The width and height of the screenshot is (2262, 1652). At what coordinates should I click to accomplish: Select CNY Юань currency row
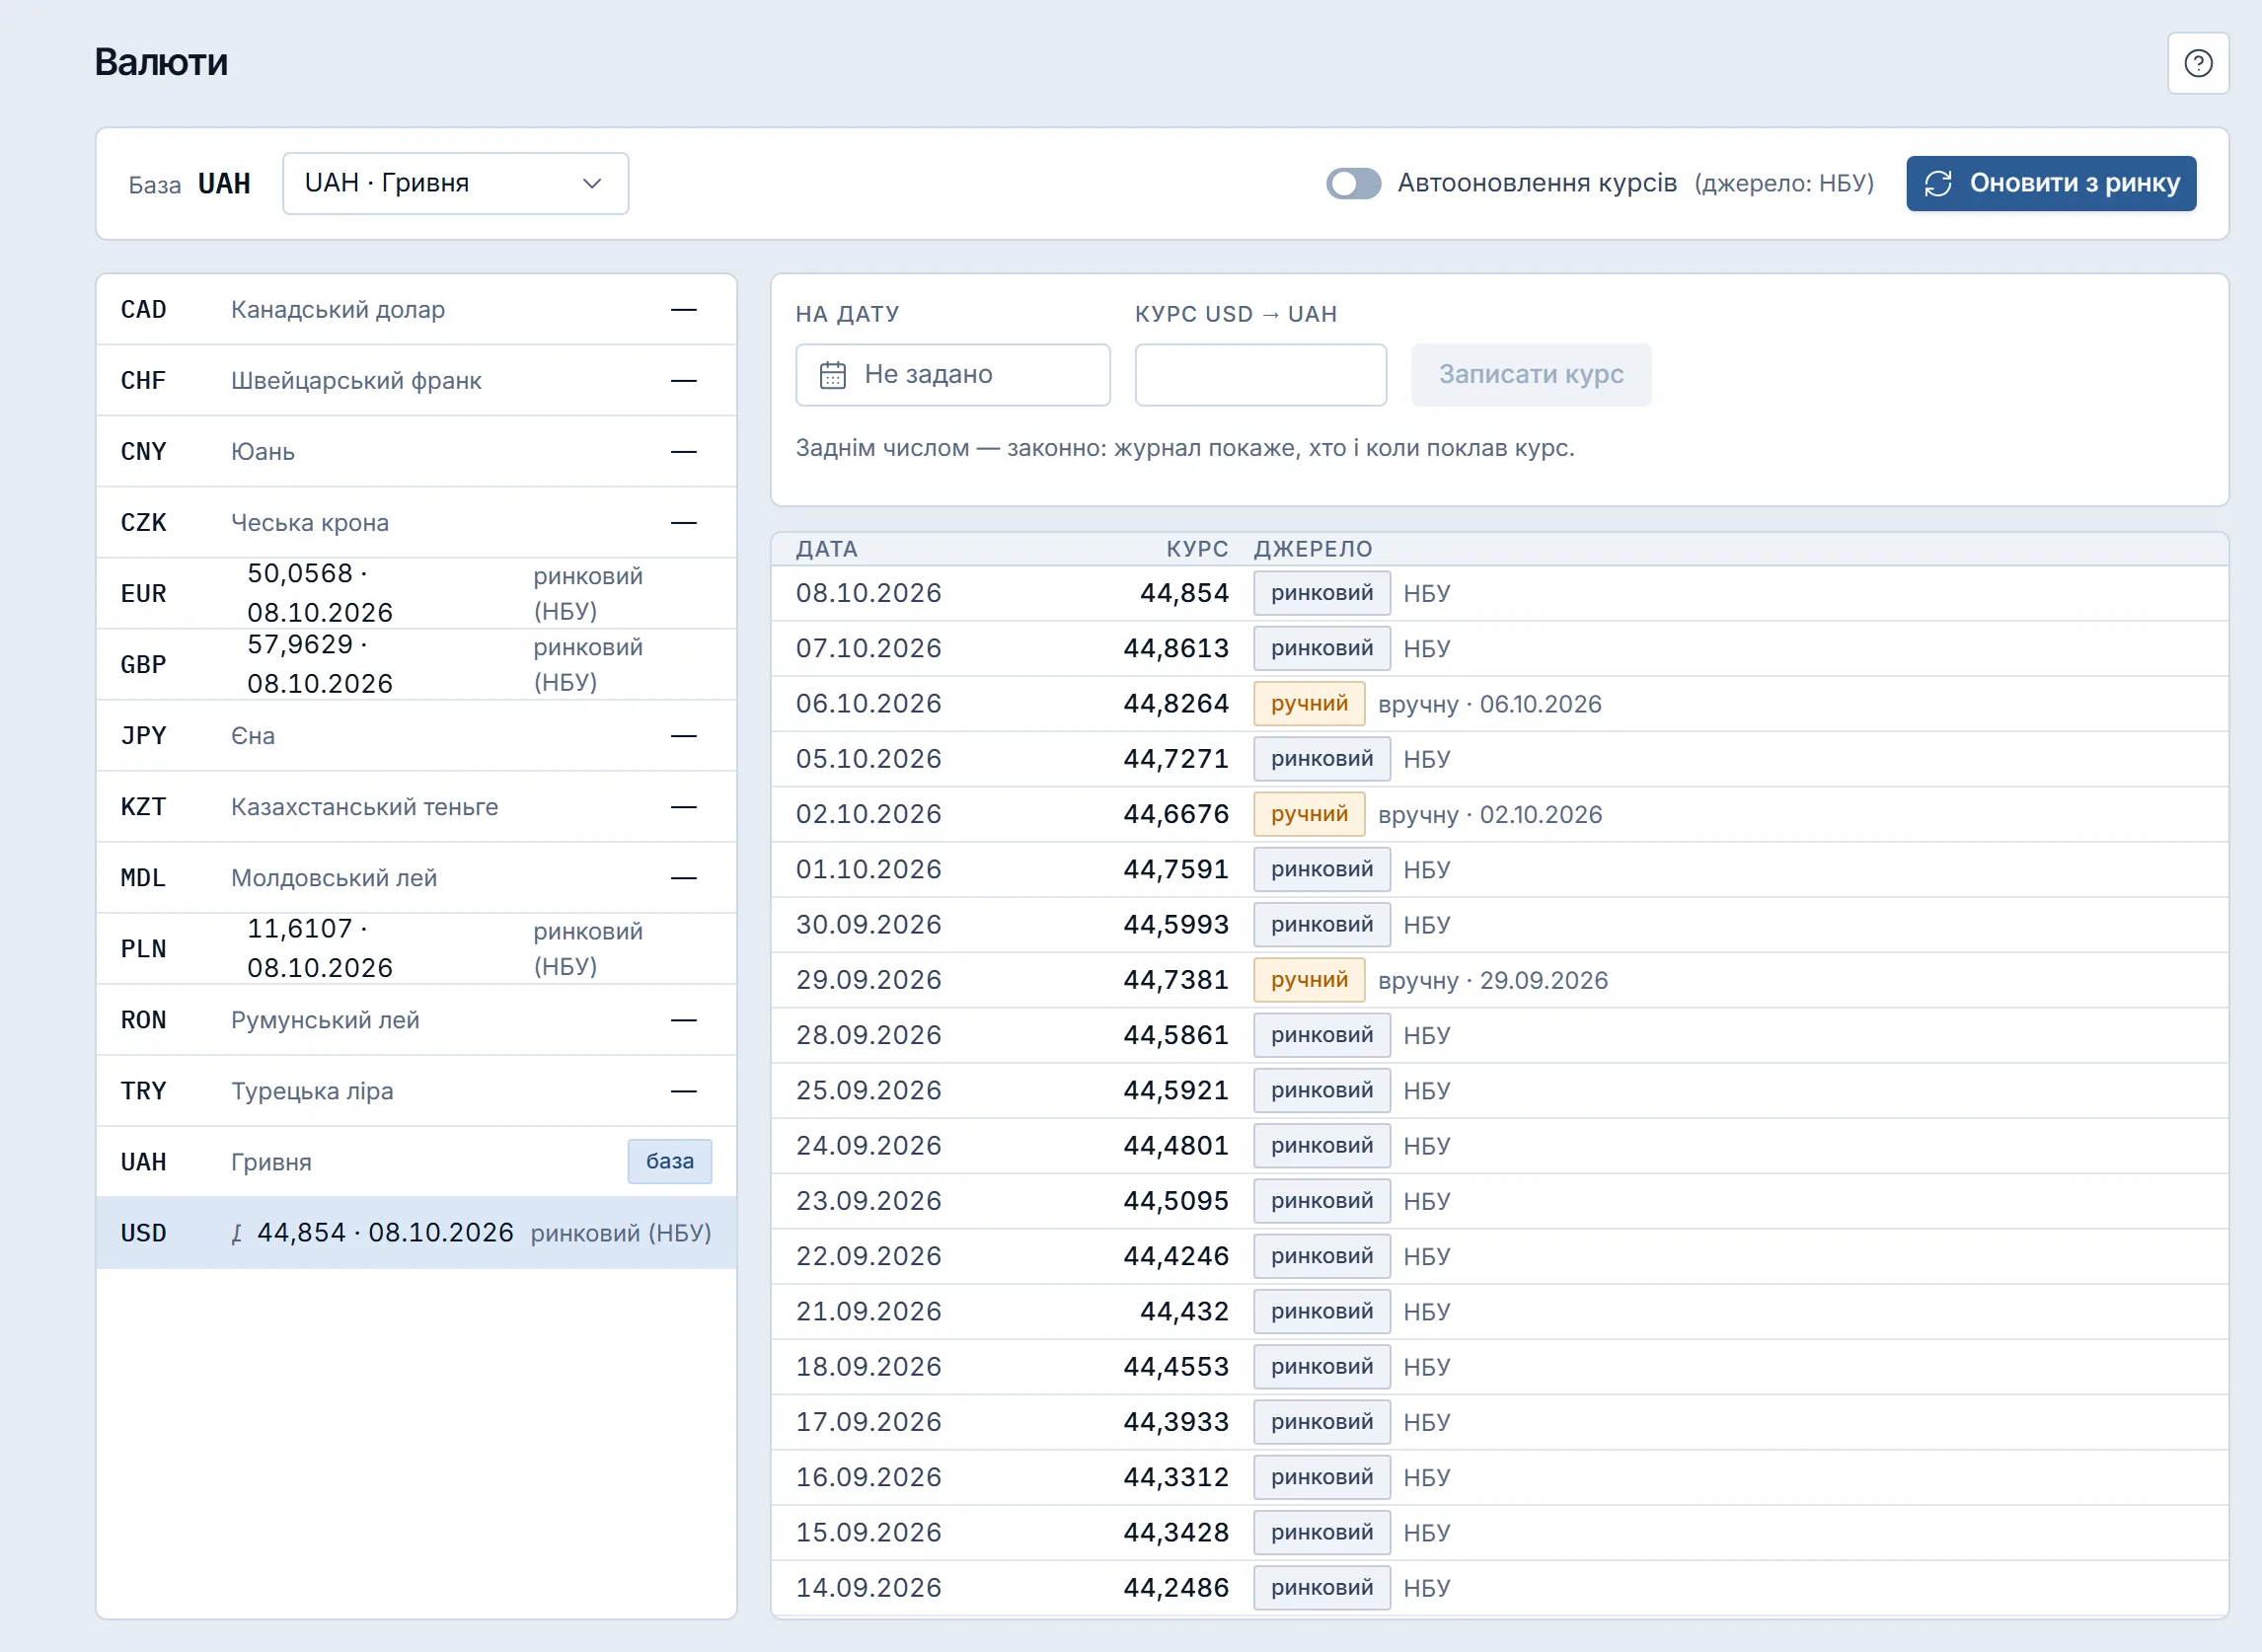[x=416, y=452]
